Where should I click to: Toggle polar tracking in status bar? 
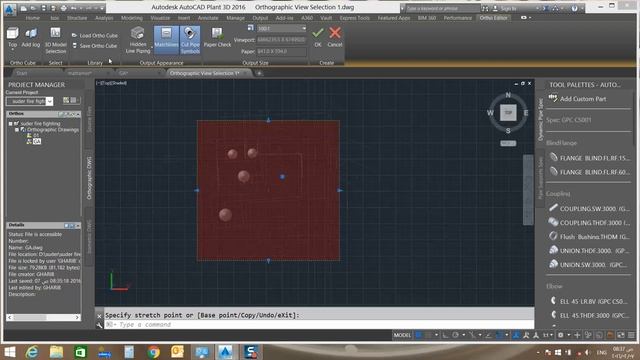(x=456, y=335)
